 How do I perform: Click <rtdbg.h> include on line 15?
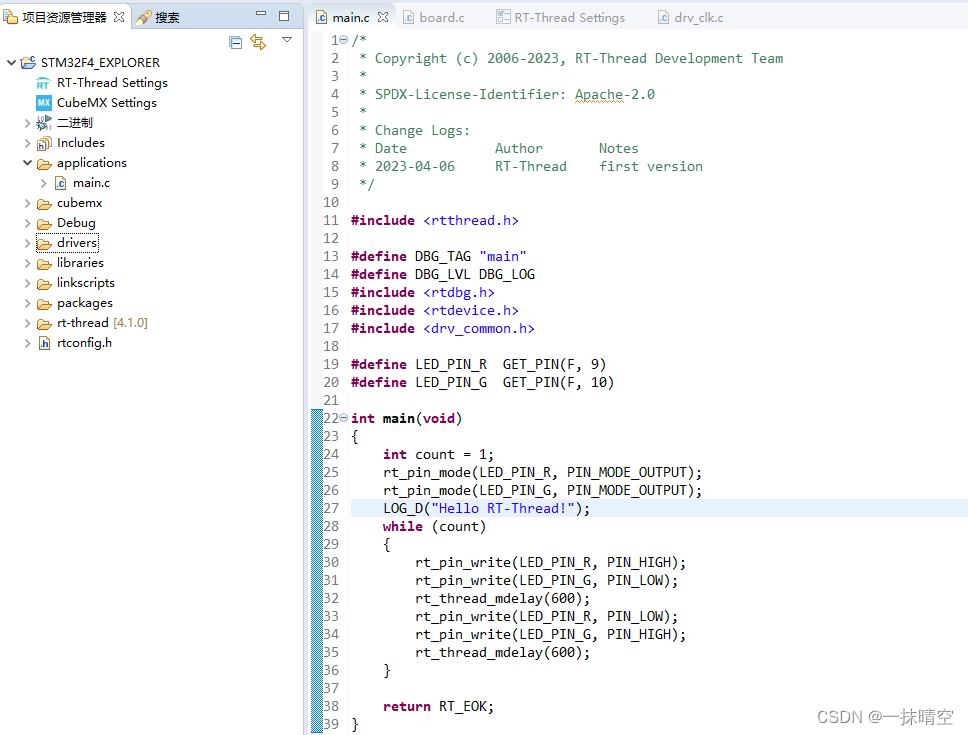click(459, 293)
